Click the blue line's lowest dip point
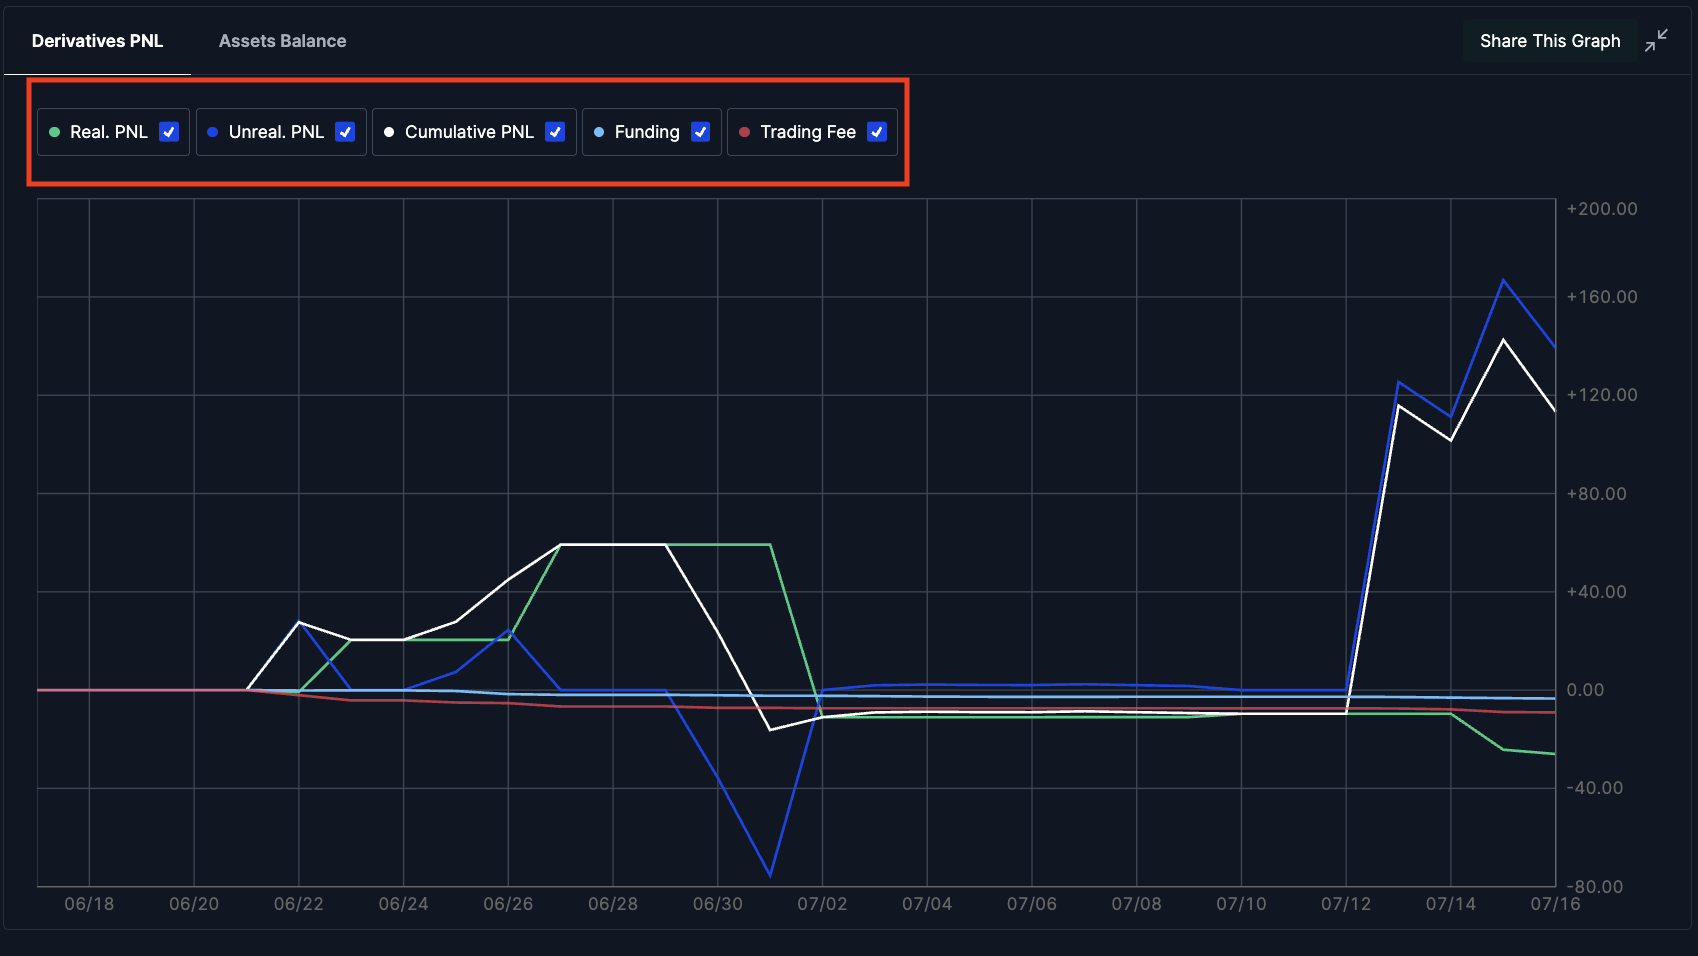1698x956 pixels. 770,876
